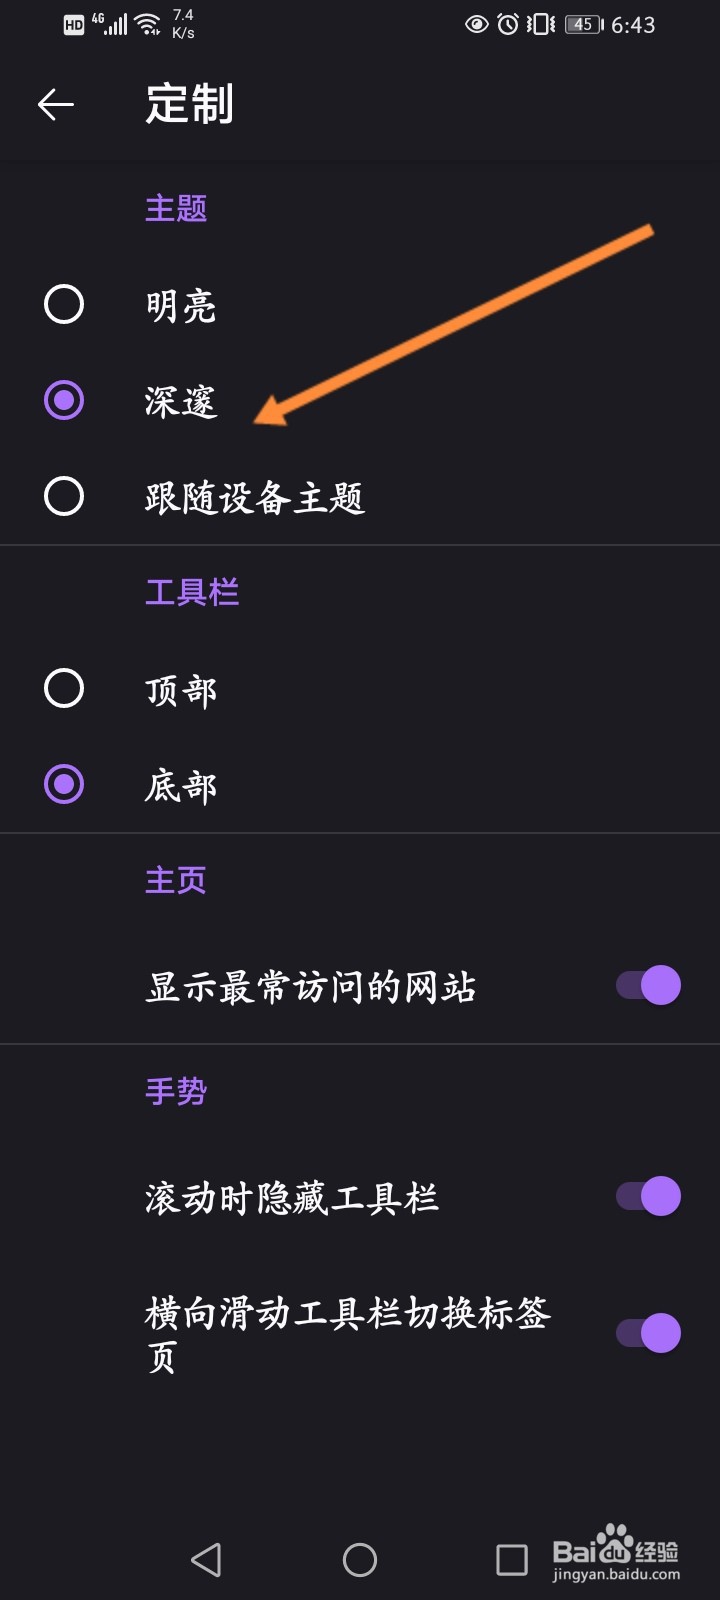Tap the 定制 page title
Image resolution: width=720 pixels, height=1600 pixels.
point(190,104)
